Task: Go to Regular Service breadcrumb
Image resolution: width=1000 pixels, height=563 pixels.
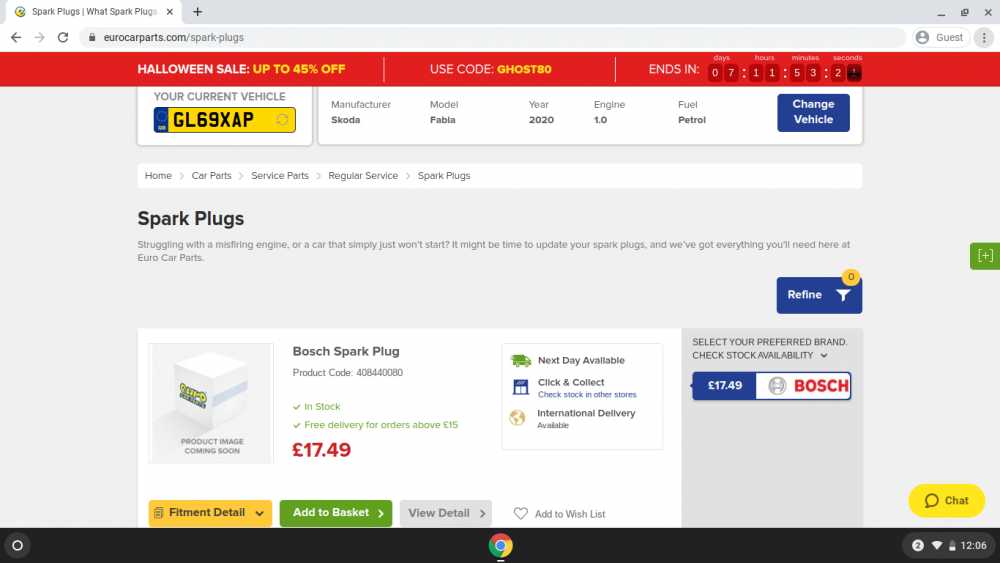Action: (x=363, y=175)
